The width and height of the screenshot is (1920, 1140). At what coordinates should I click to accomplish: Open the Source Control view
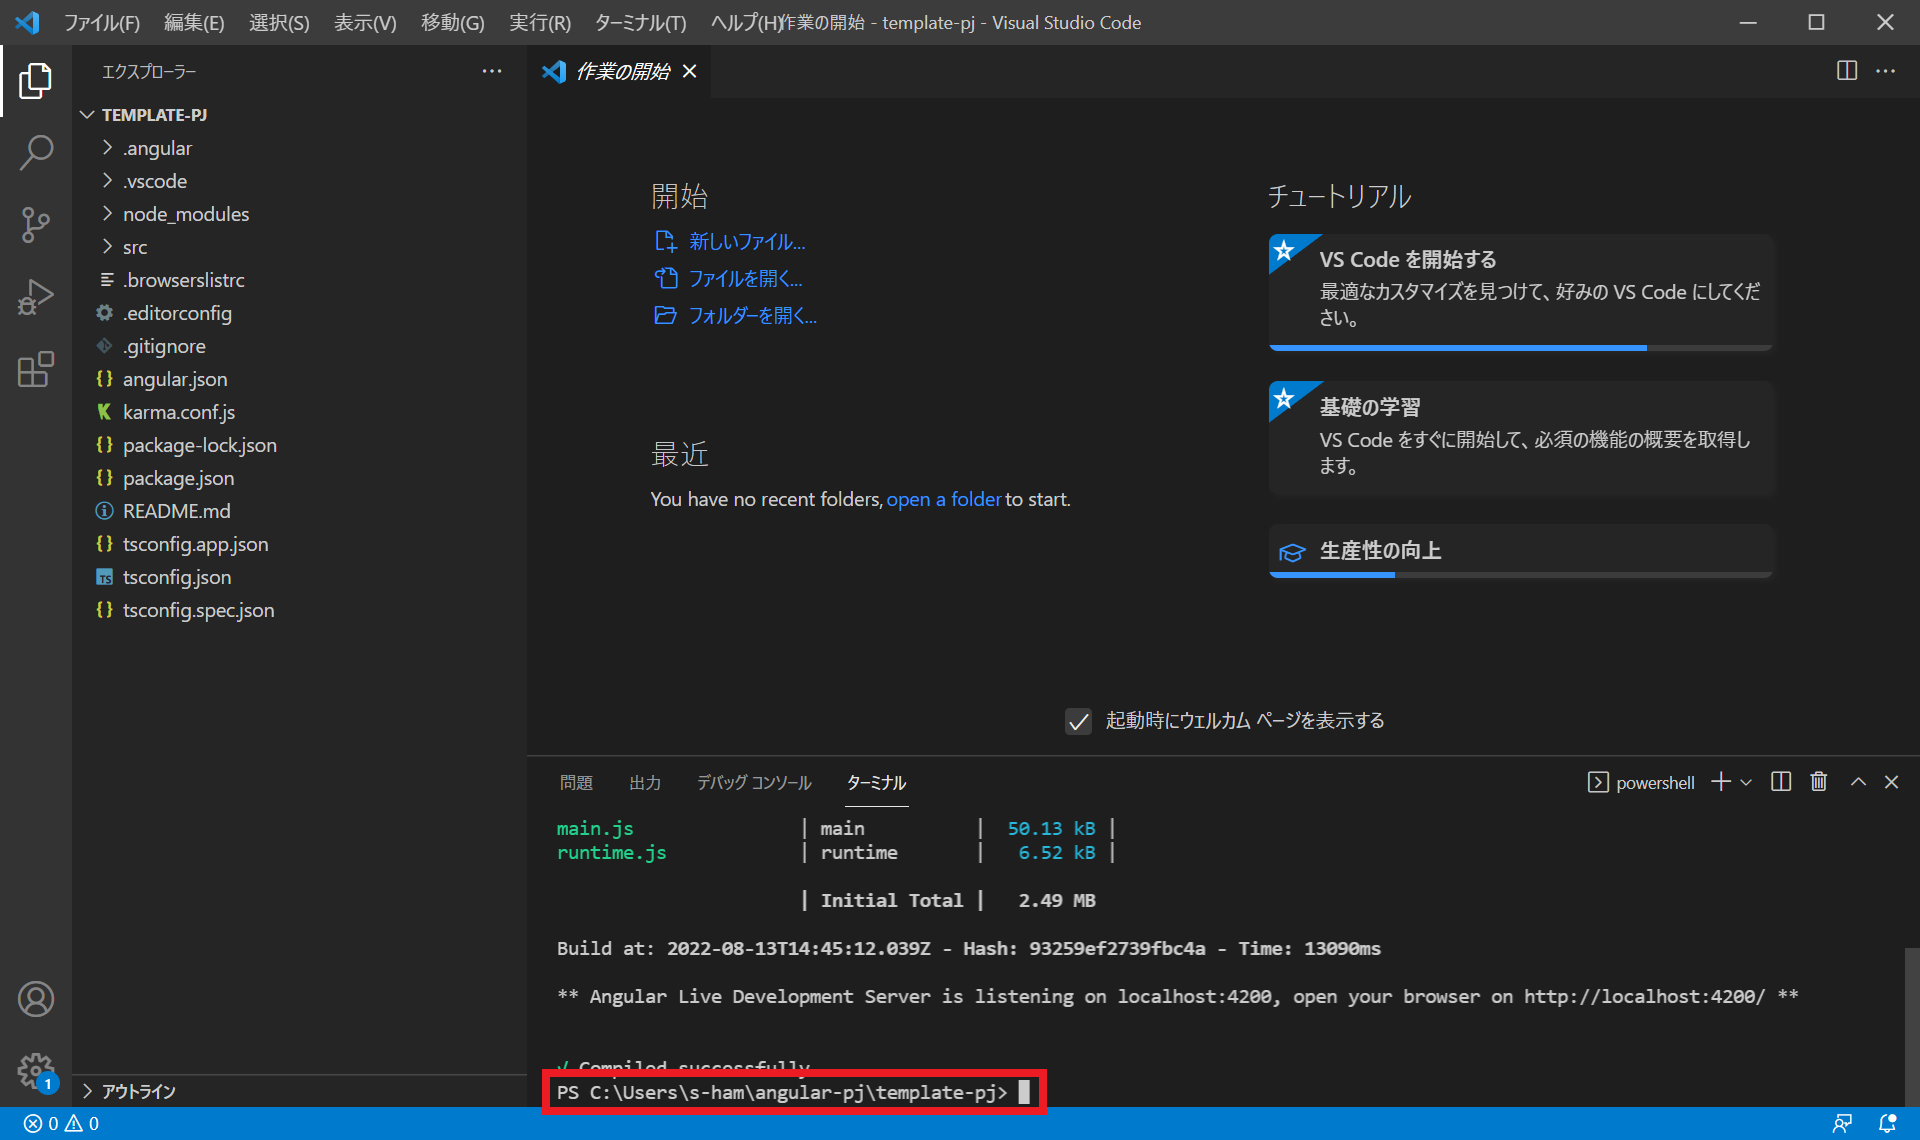[x=36, y=225]
